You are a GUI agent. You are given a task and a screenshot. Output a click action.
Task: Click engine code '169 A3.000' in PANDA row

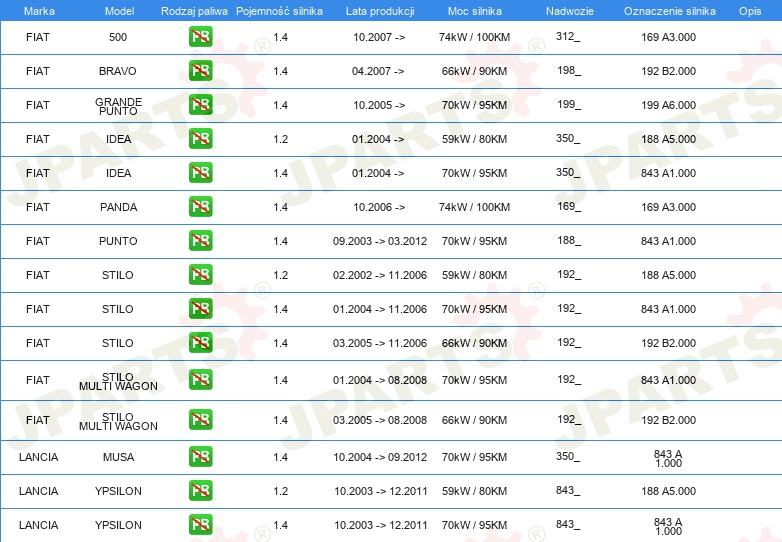click(x=668, y=207)
